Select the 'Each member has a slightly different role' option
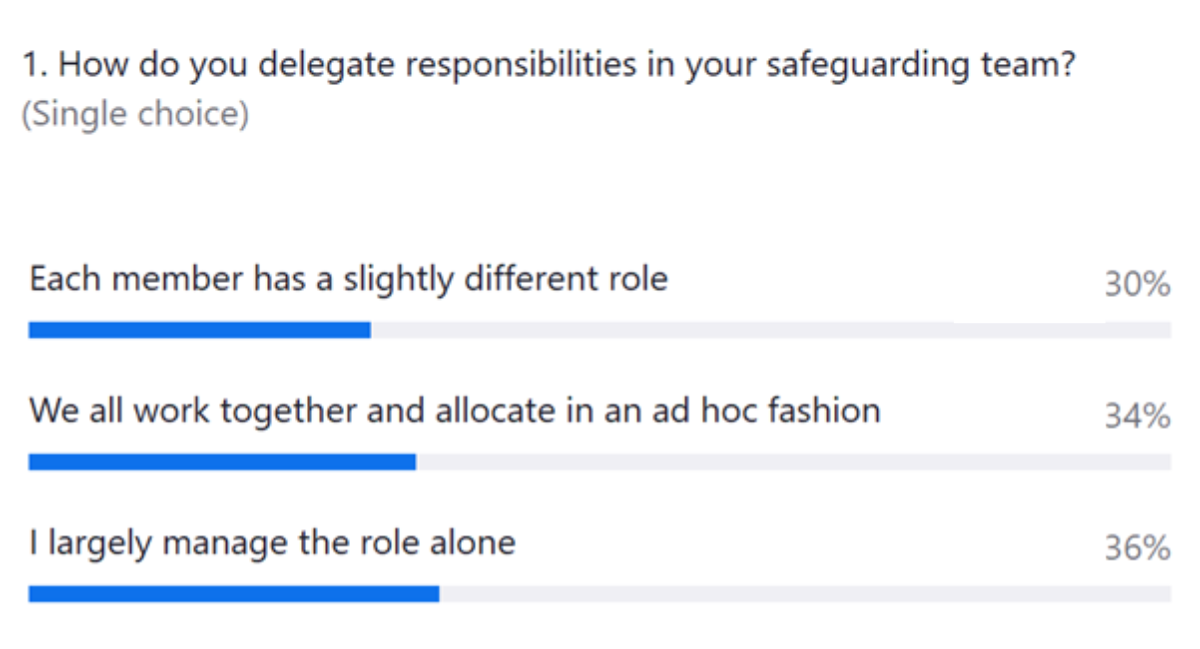The width and height of the screenshot is (1200, 649). point(348,278)
